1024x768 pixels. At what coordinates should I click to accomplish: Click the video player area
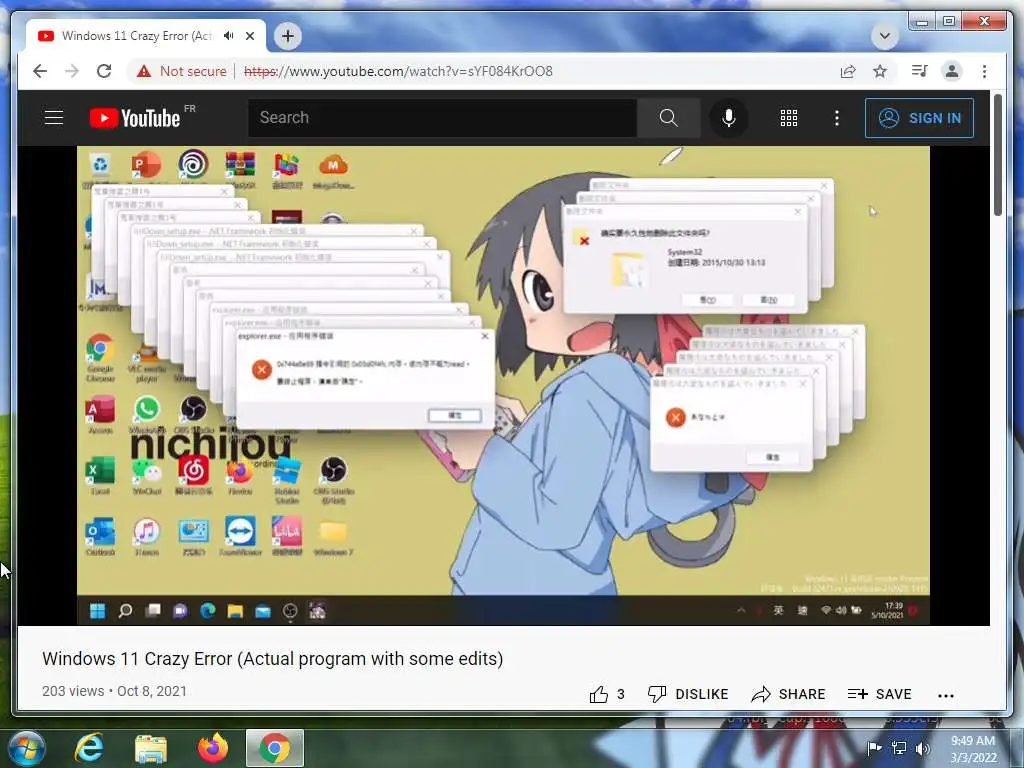pos(503,385)
